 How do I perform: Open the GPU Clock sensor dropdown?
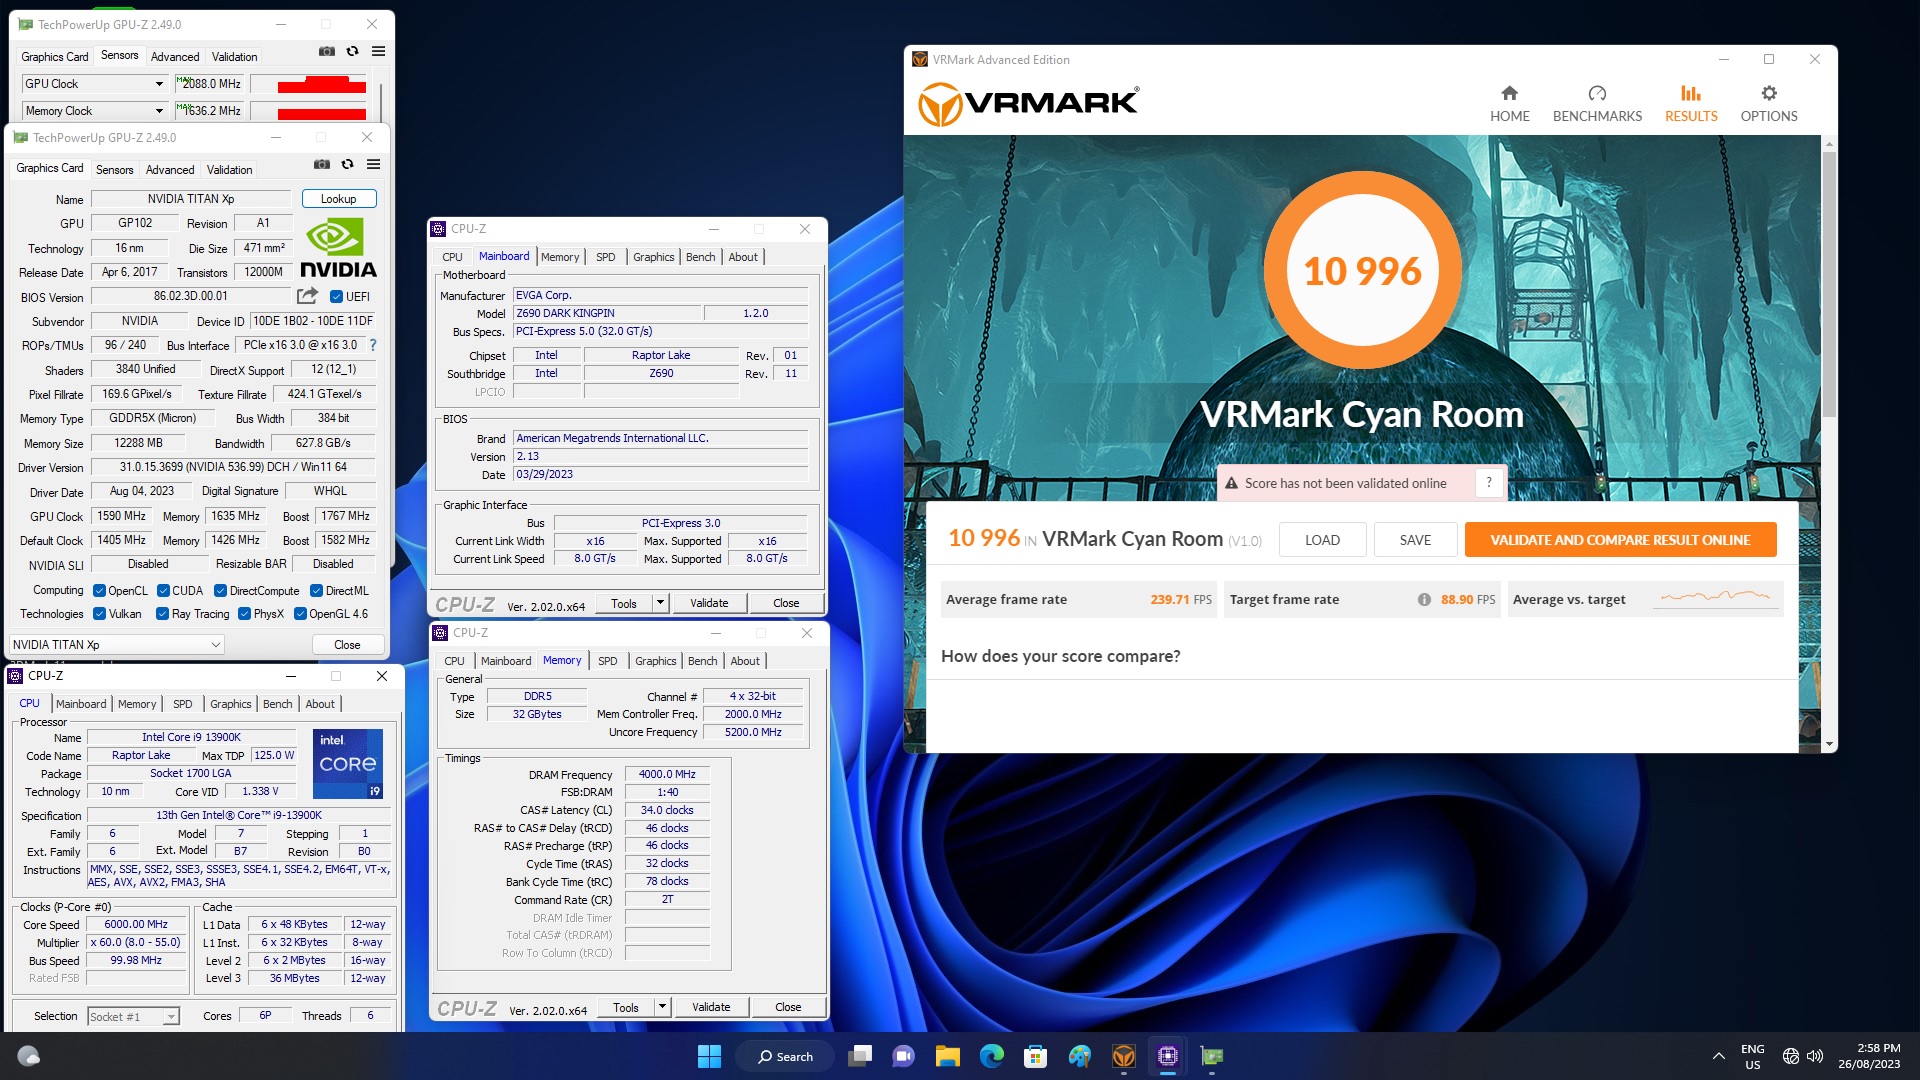(94, 84)
